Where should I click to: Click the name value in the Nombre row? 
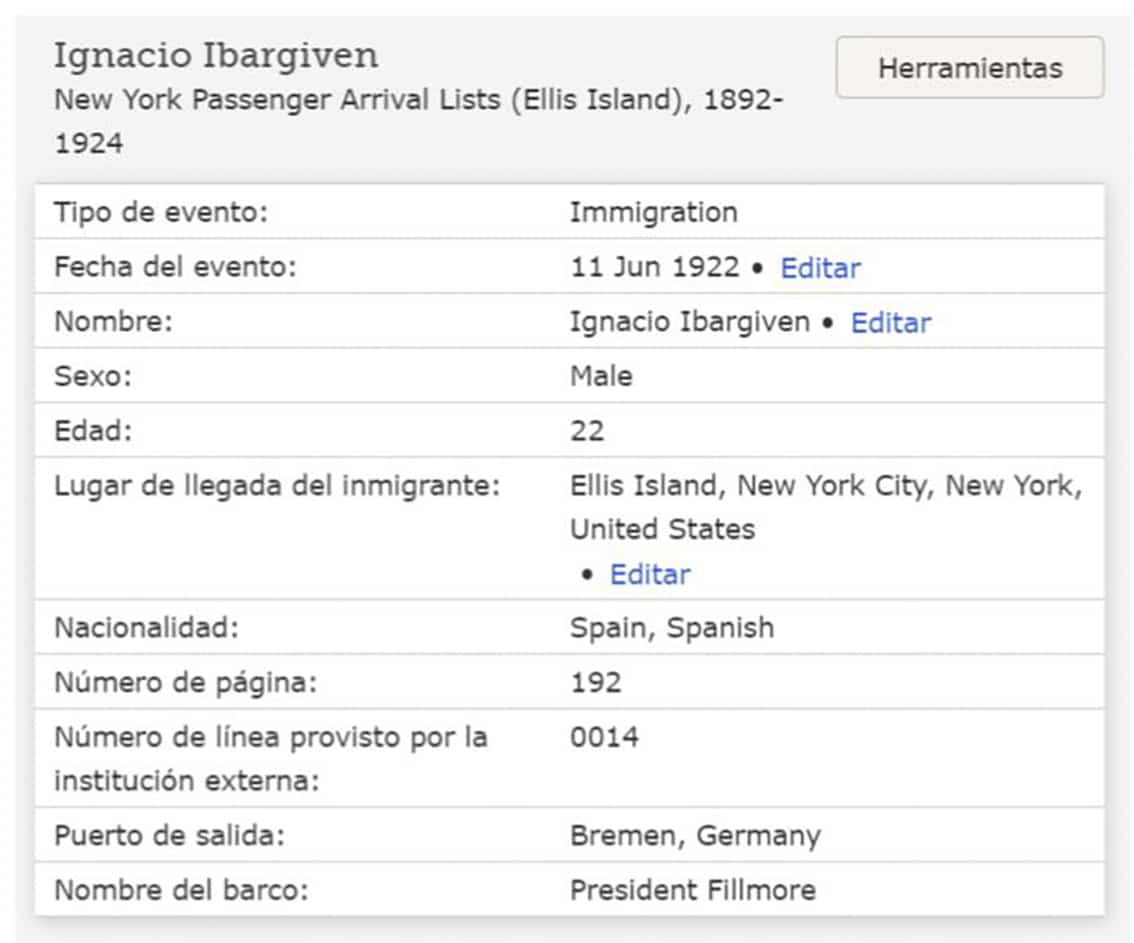click(x=689, y=323)
